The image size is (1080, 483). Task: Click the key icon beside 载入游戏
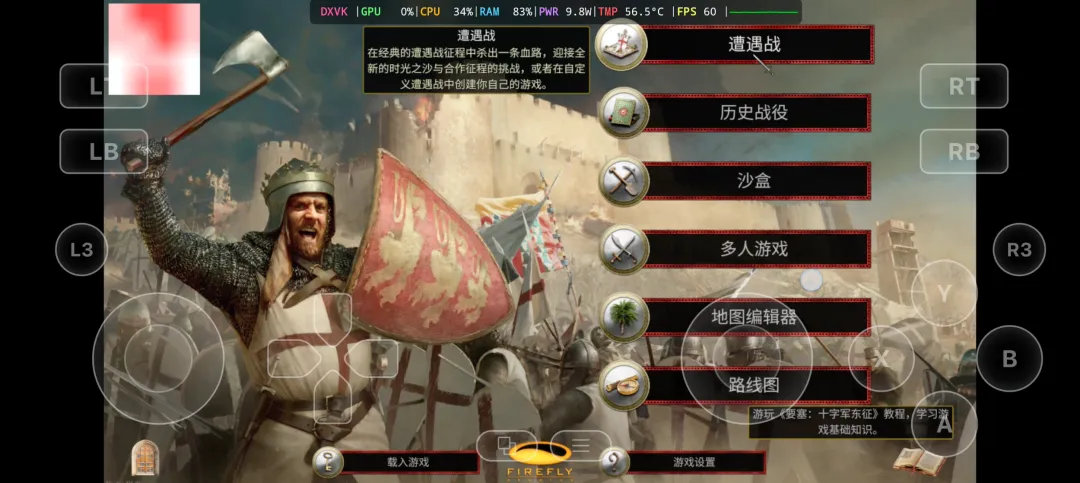click(x=327, y=462)
